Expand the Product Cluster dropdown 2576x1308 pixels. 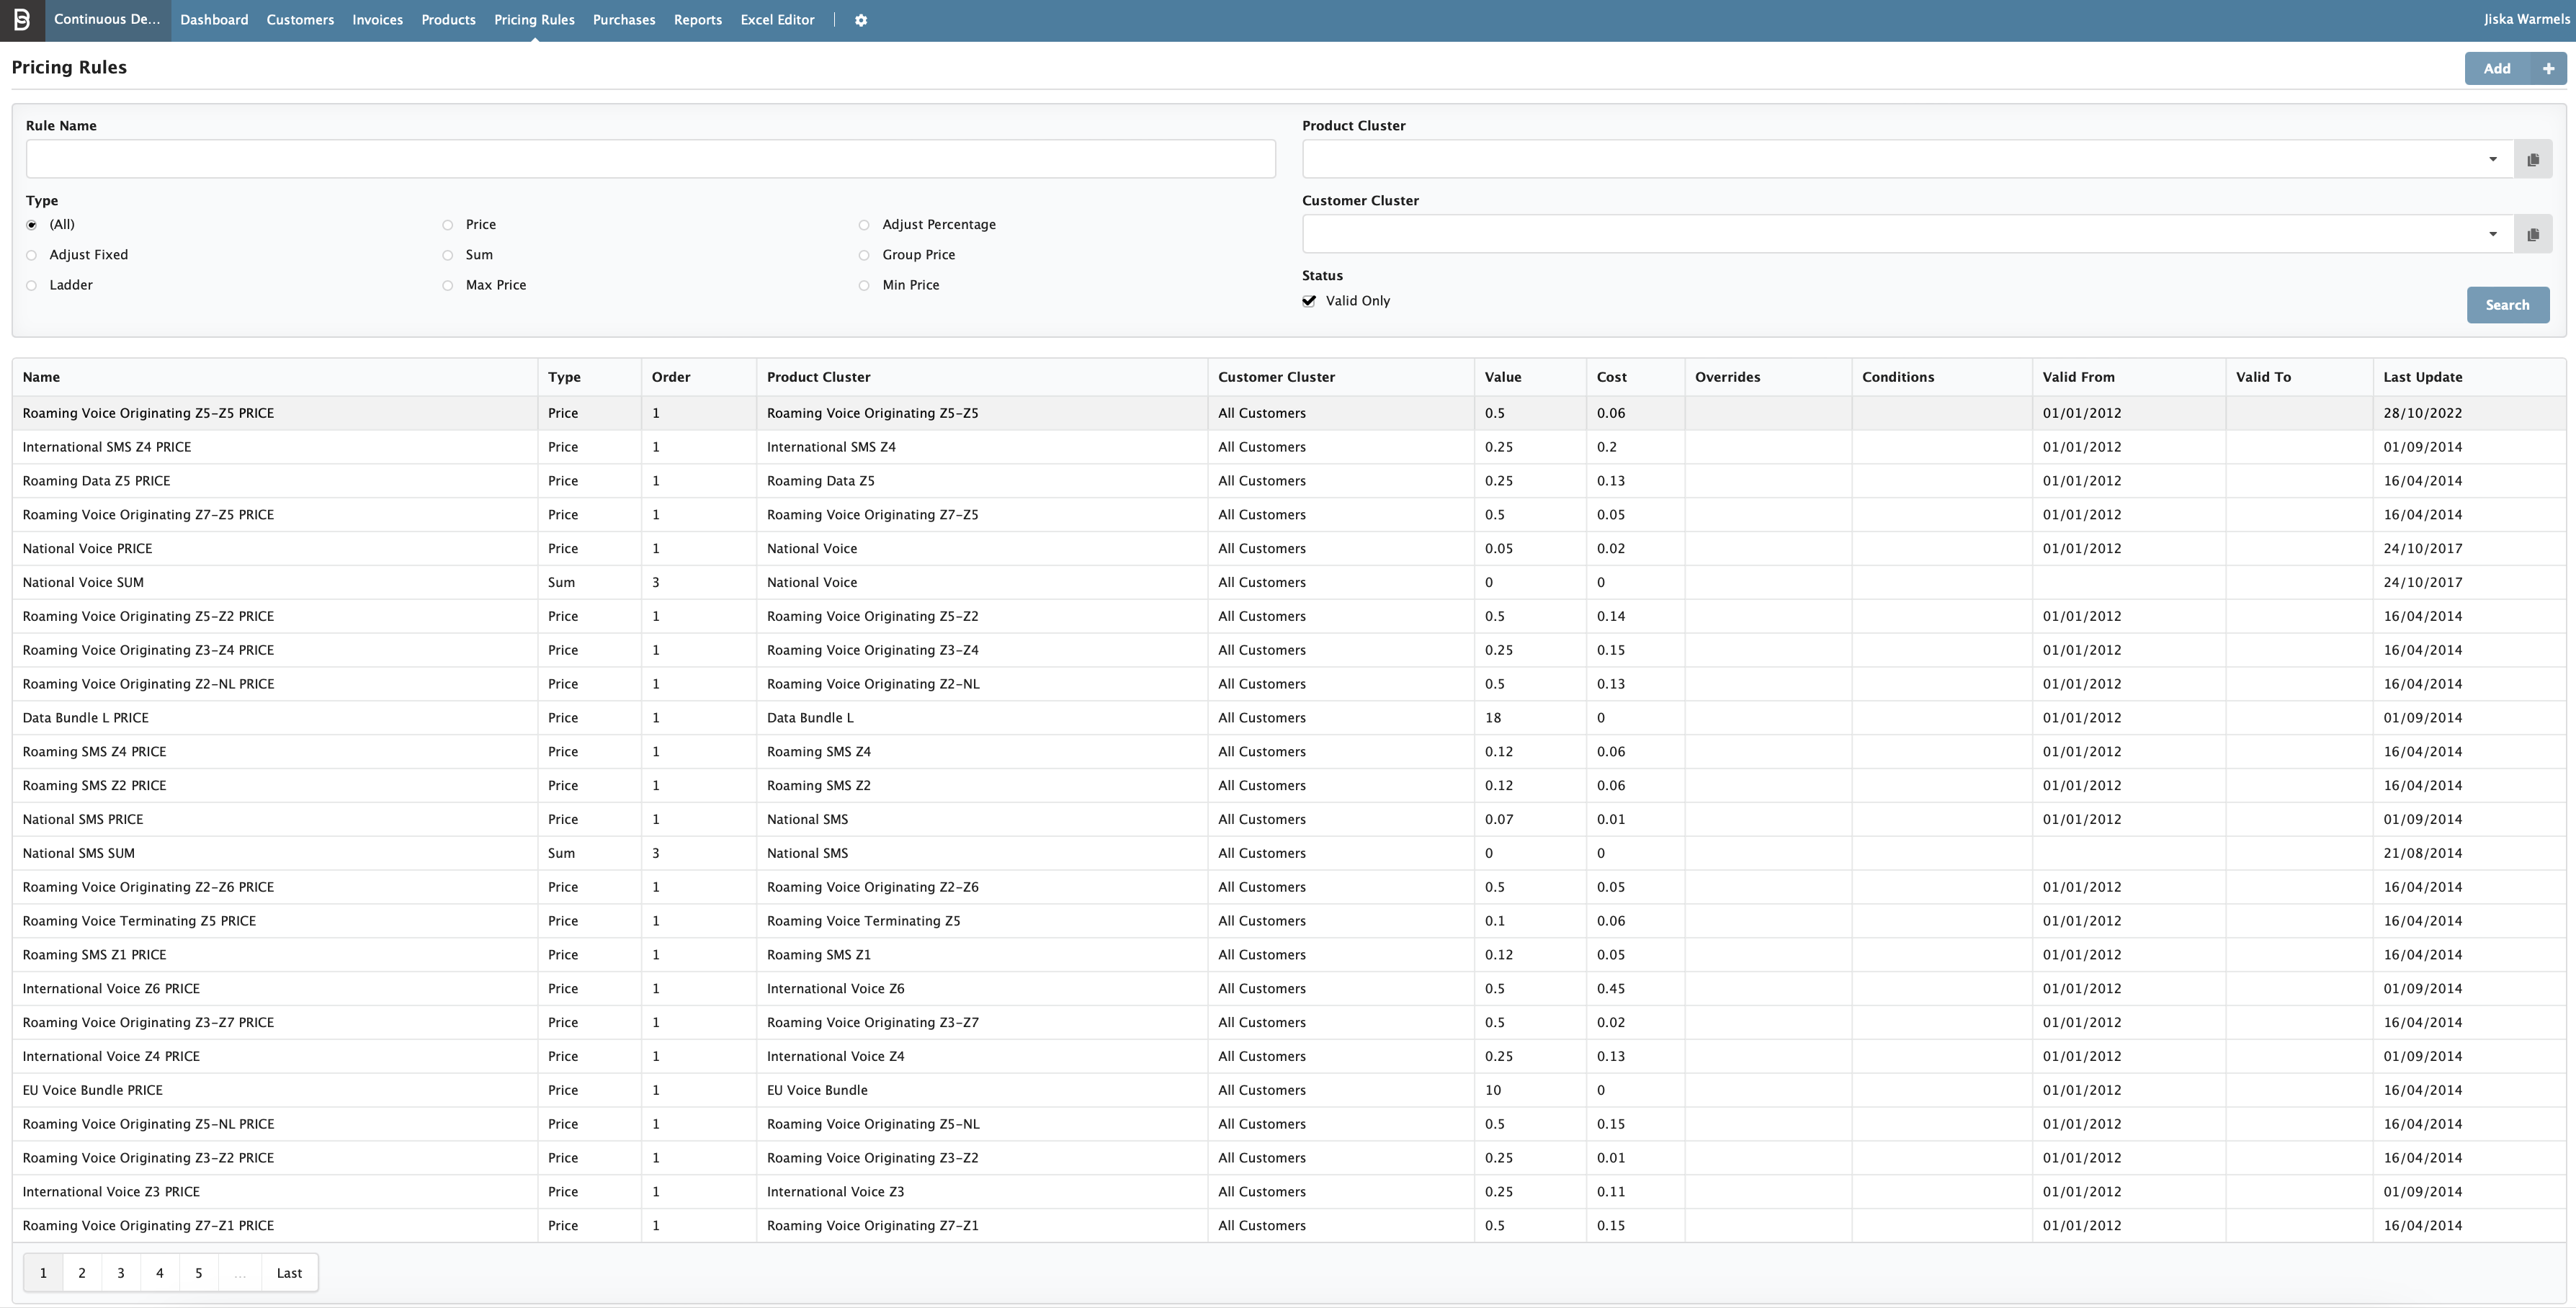pos(2492,160)
